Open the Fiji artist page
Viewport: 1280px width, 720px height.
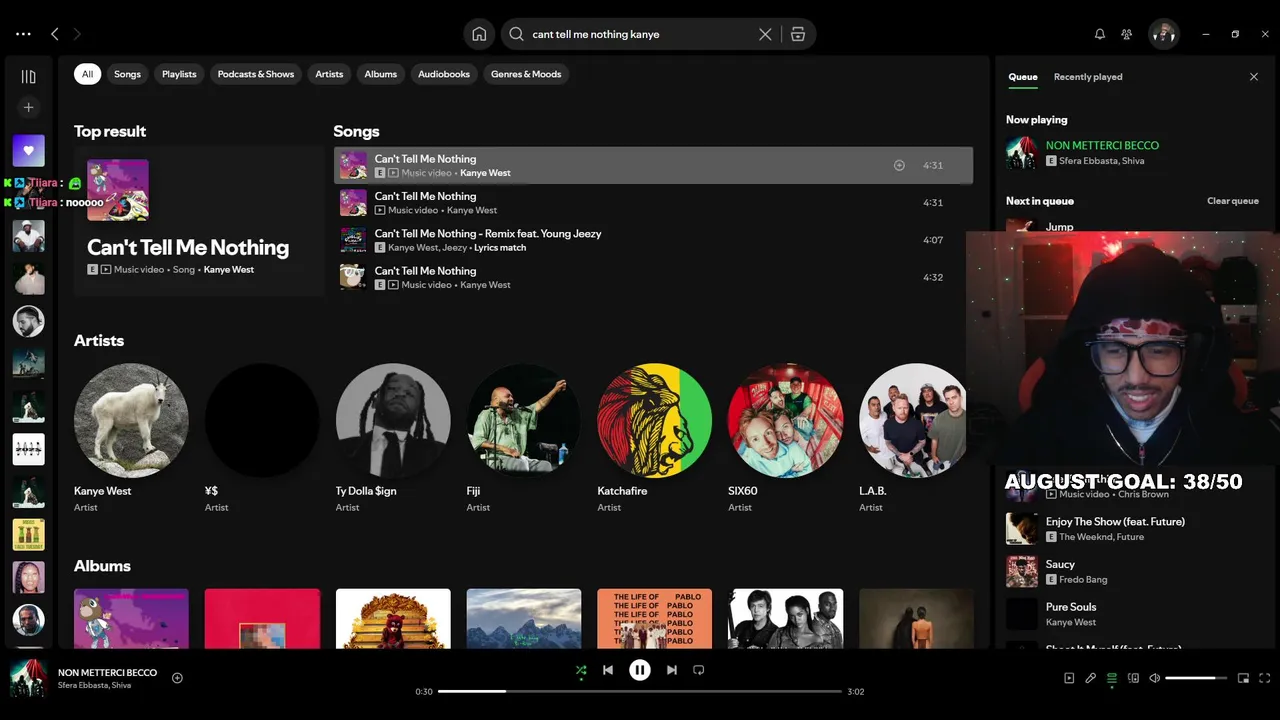pyautogui.click(x=524, y=420)
